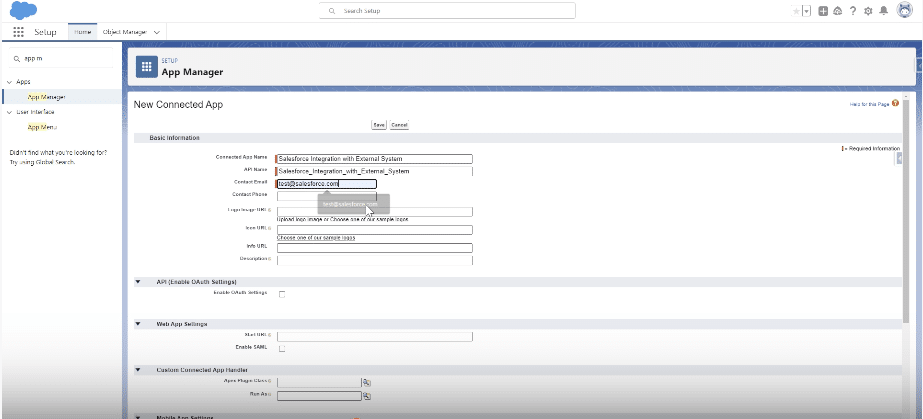
Task: Click the Favorites star icon
Action: coord(796,11)
